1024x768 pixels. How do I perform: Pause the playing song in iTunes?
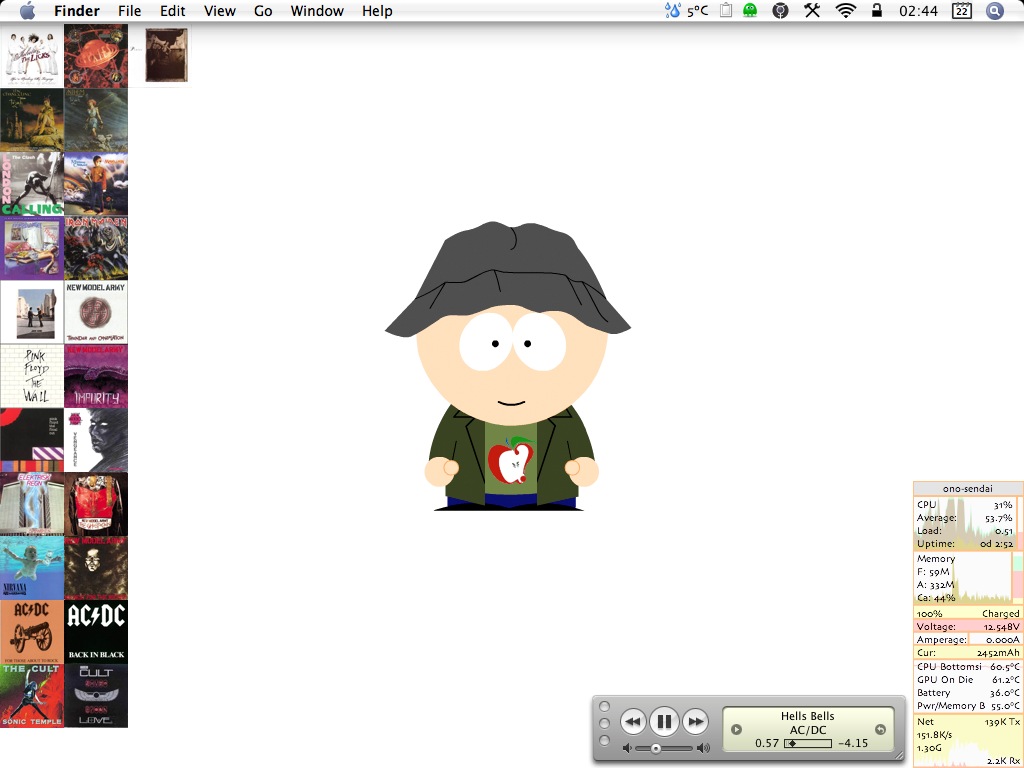[x=664, y=722]
